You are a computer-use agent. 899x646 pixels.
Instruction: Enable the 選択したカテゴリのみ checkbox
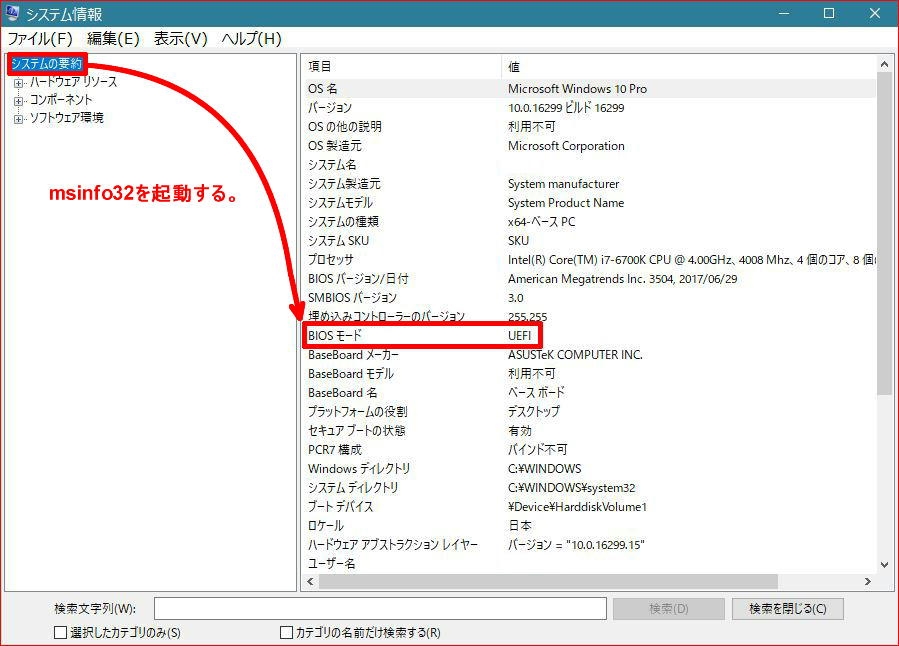[58, 630]
